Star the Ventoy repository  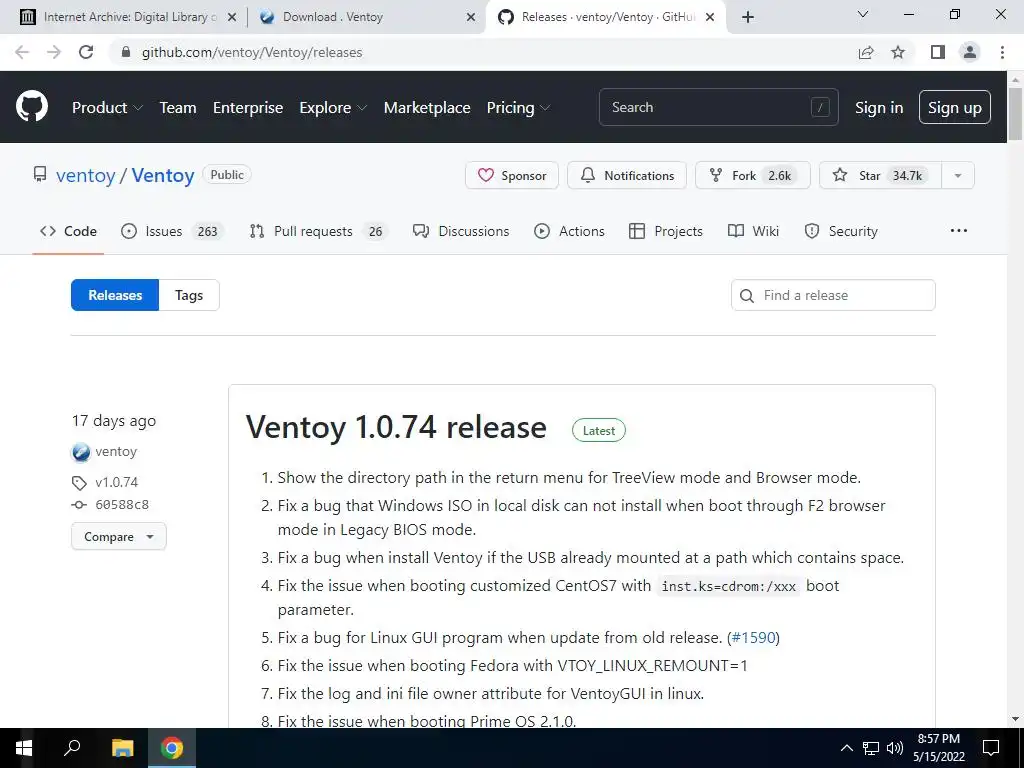(x=880, y=175)
